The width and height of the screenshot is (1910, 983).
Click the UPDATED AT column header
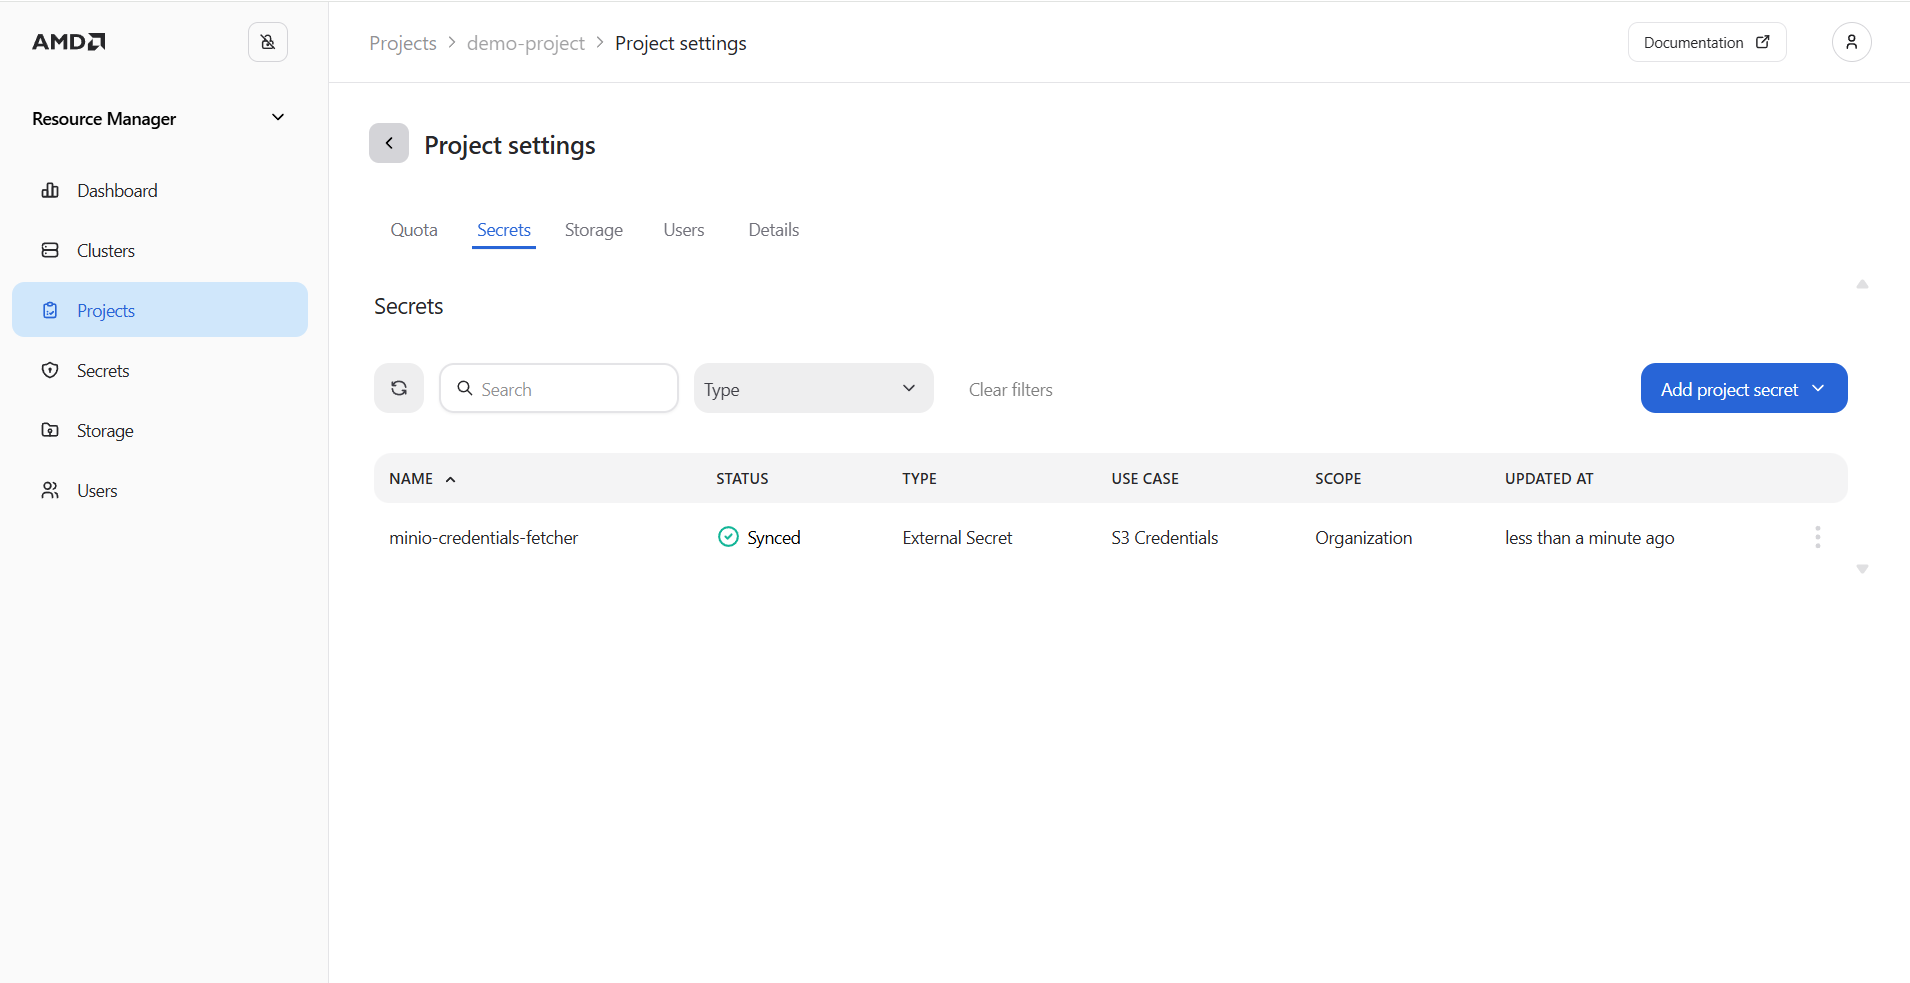(1549, 479)
